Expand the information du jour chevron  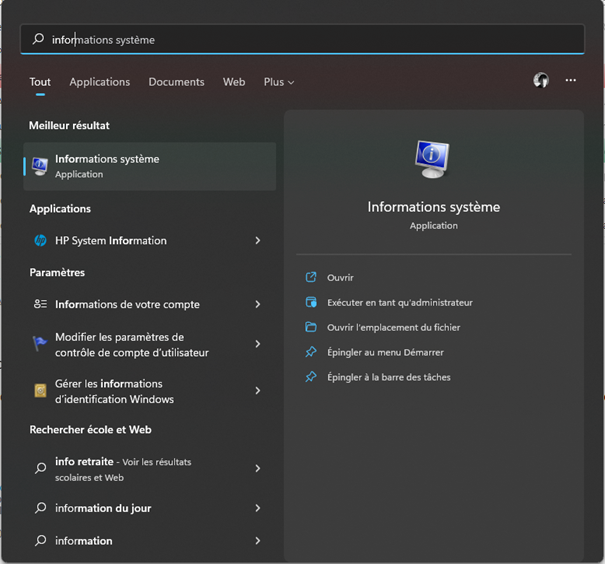258,508
